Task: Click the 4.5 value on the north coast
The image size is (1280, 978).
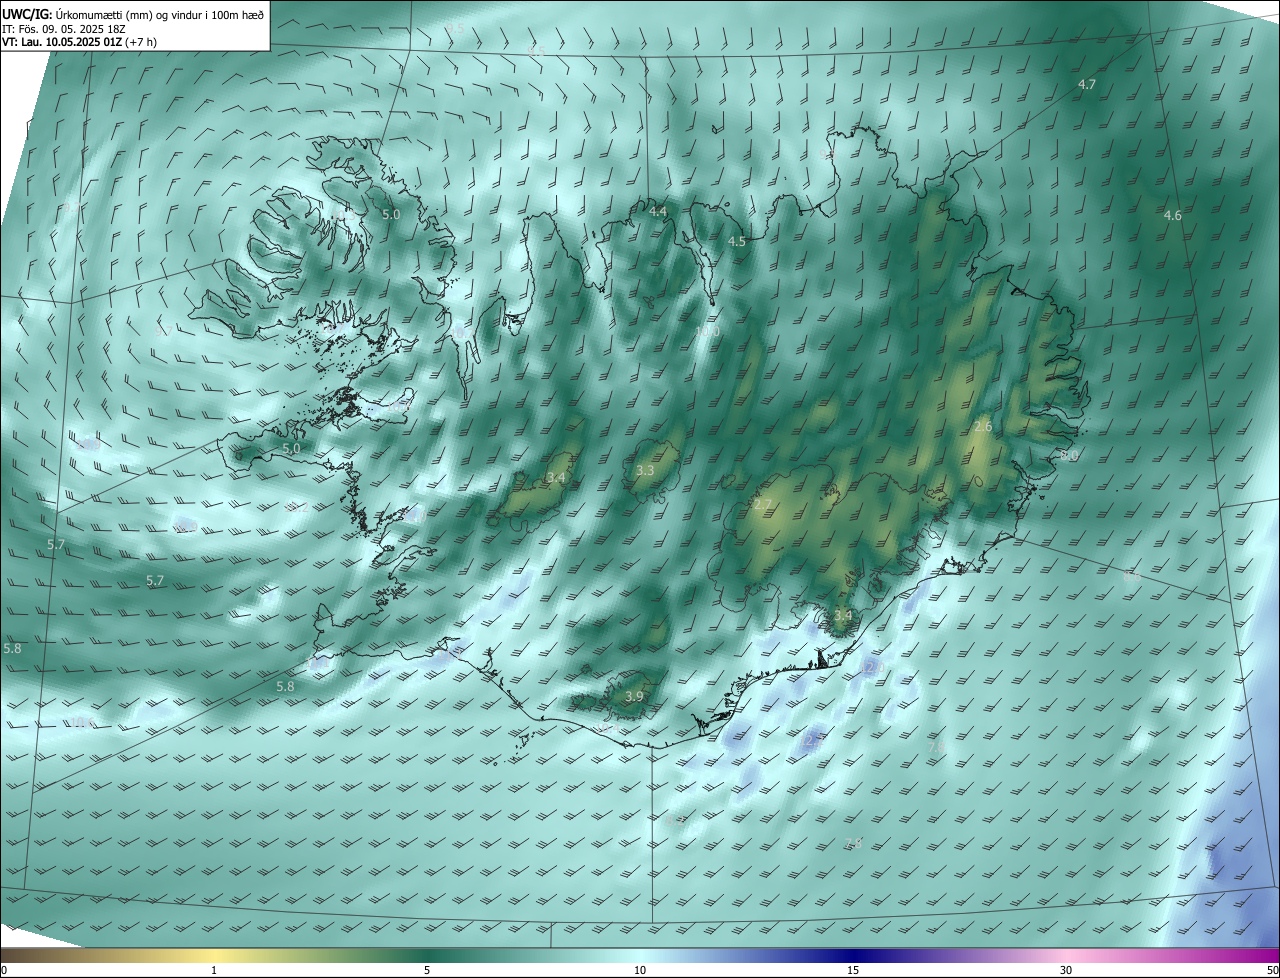Action: pos(737,242)
